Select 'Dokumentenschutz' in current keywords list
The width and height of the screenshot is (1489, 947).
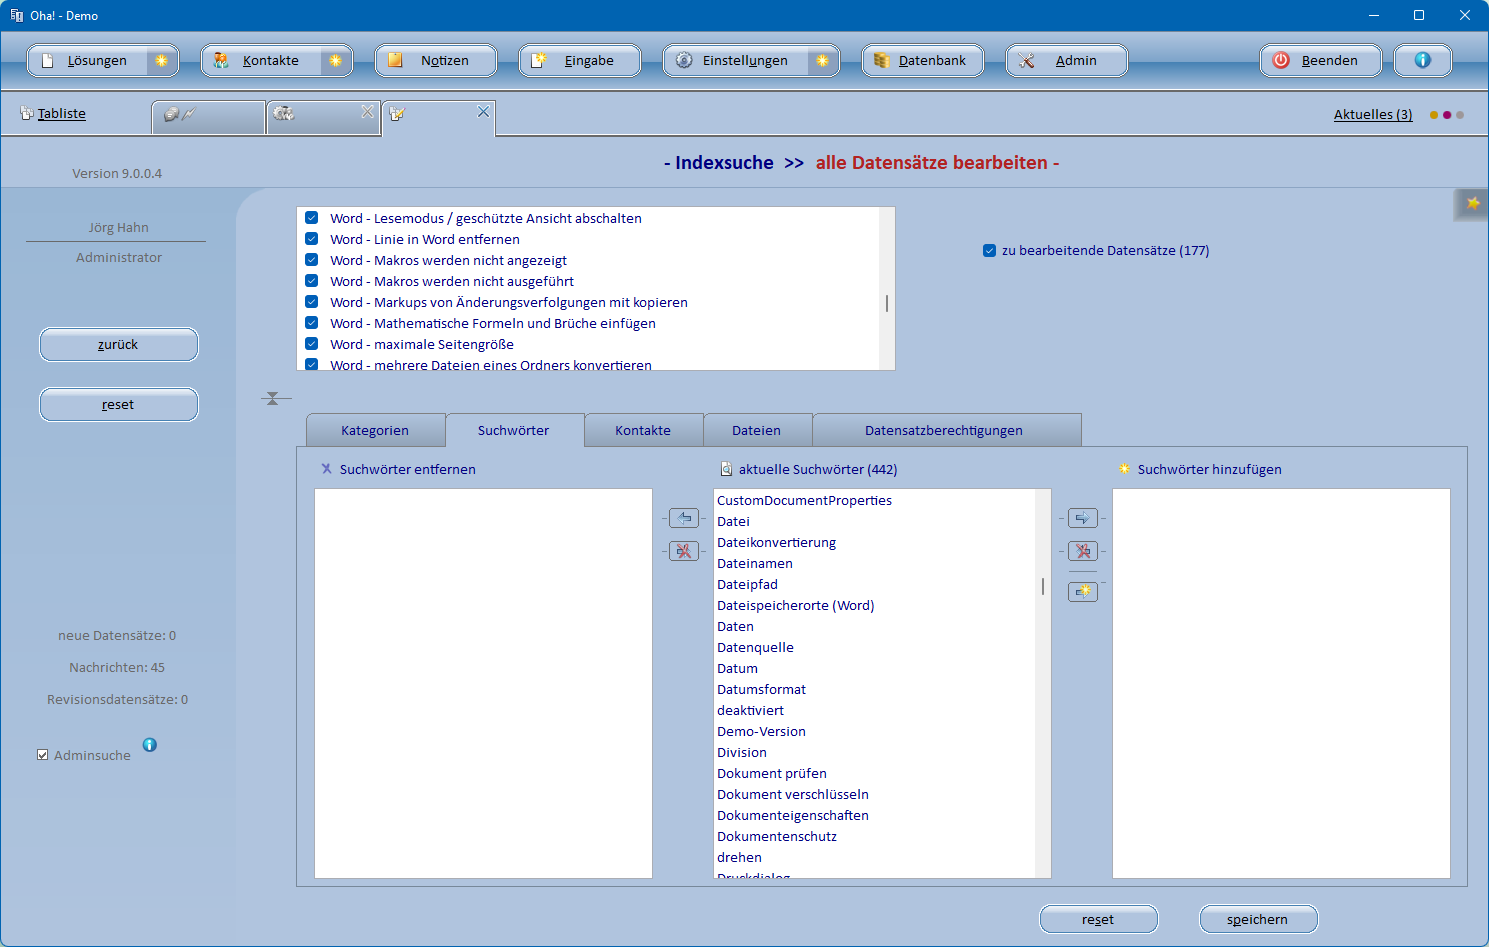point(777,837)
